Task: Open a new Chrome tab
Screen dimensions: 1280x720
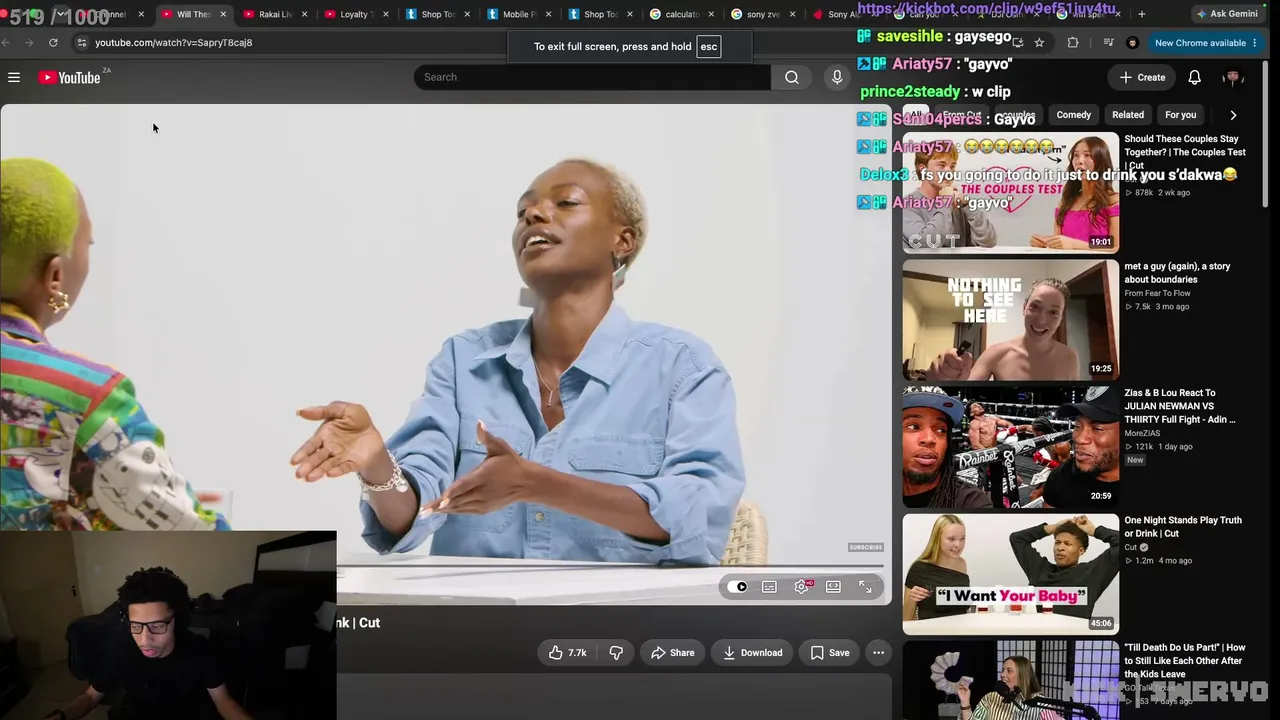Action: pos(1141,14)
